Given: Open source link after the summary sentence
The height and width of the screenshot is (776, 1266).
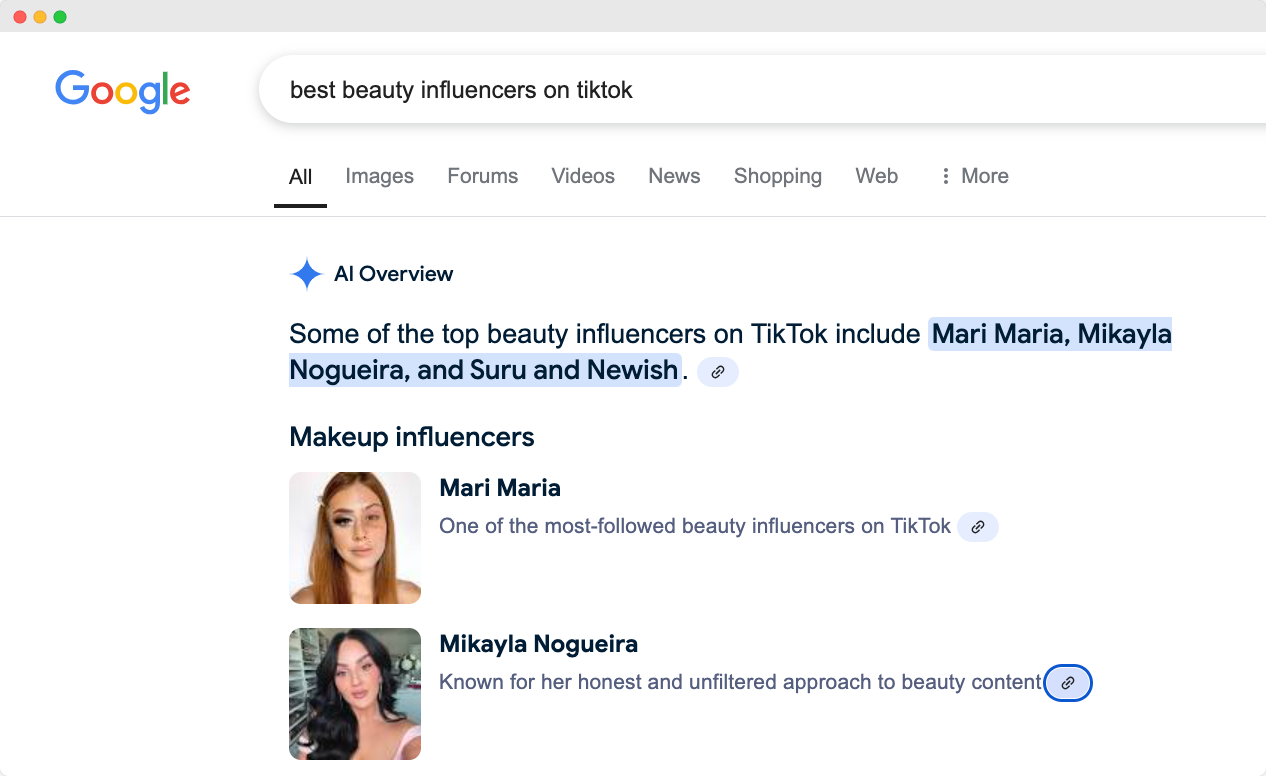Looking at the screenshot, I should click(717, 372).
